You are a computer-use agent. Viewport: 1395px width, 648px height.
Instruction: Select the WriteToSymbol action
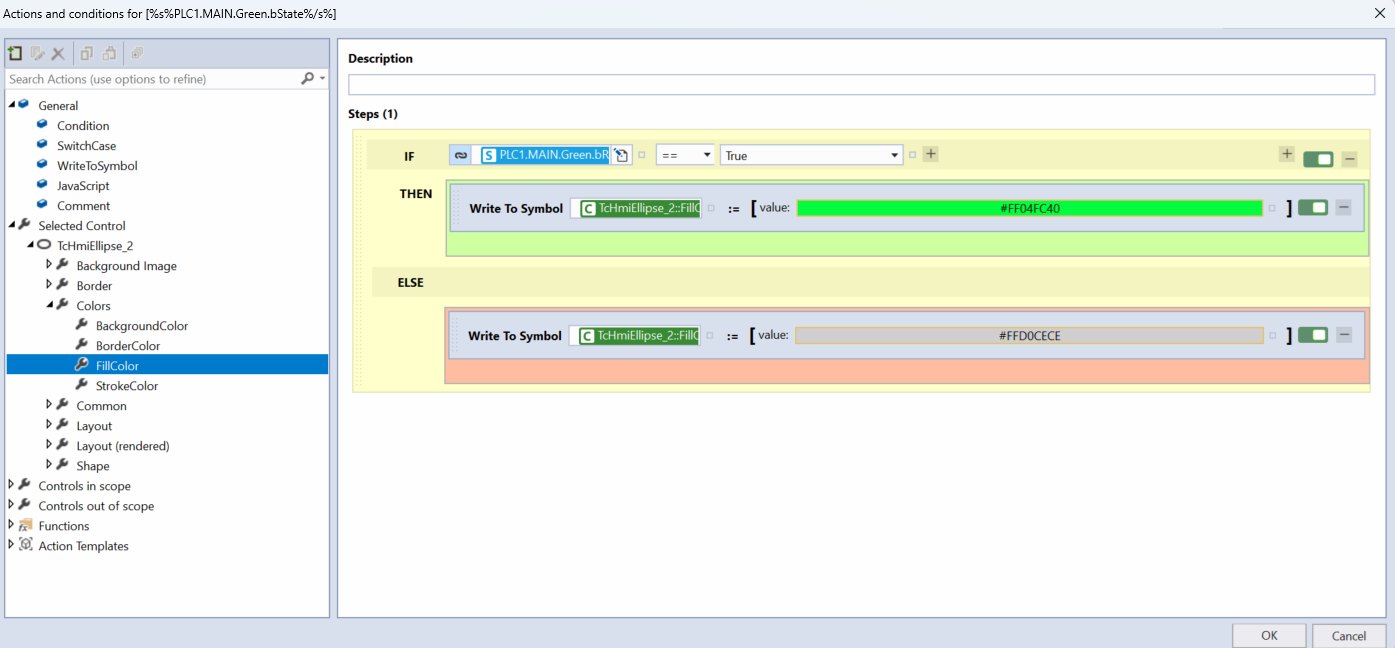(x=97, y=166)
